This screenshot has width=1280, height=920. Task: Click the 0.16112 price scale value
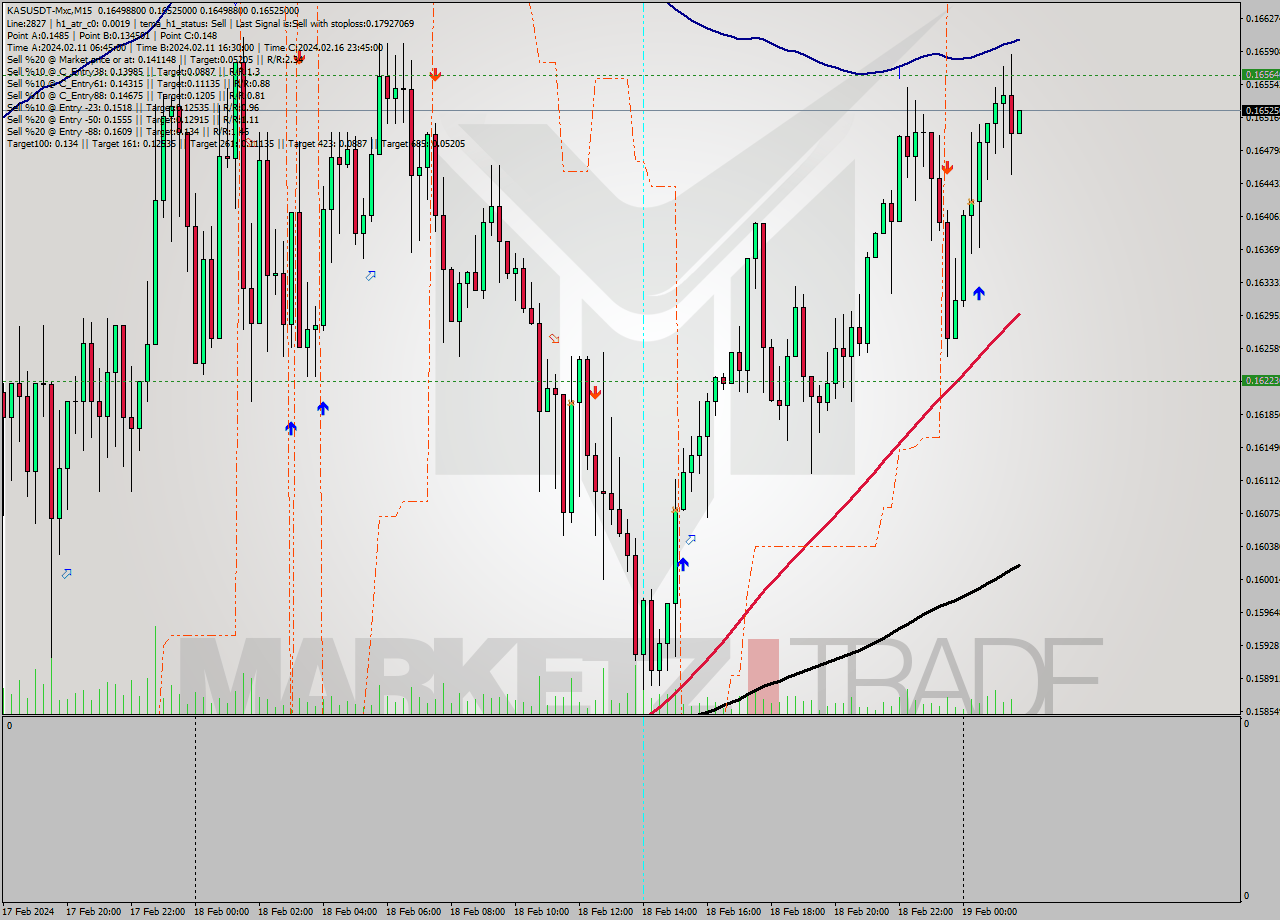coord(1262,480)
